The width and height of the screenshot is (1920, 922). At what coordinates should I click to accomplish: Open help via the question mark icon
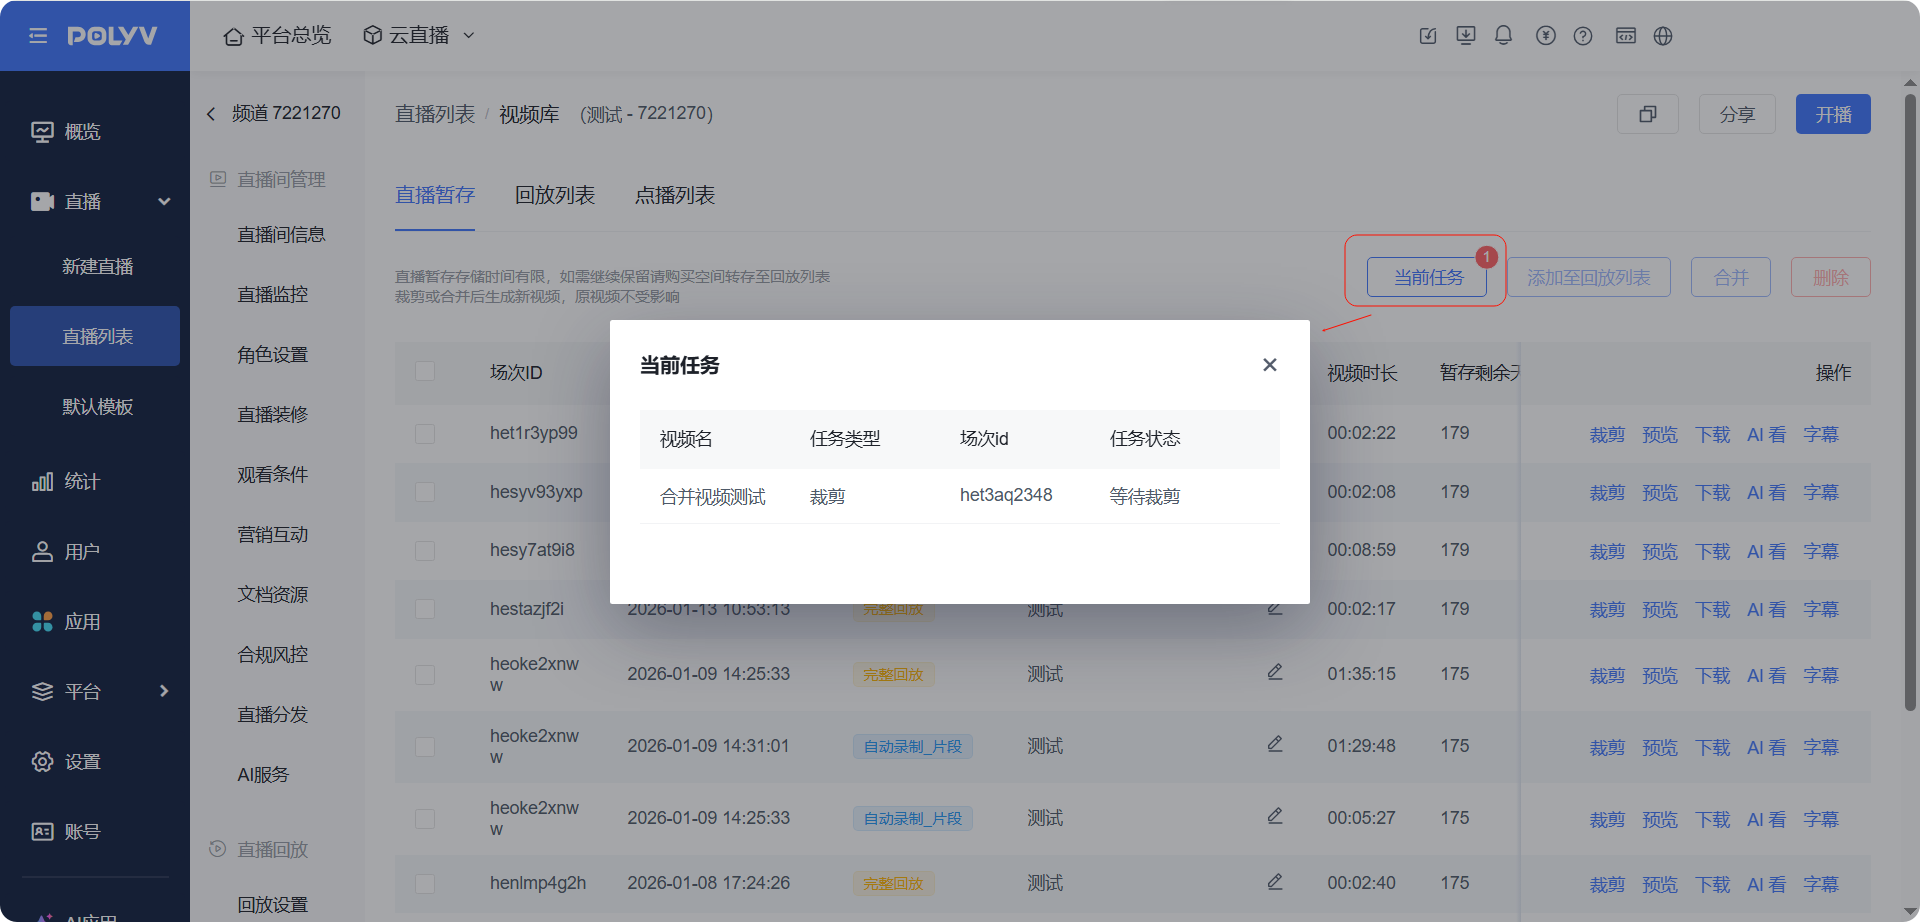pos(1583,36)
